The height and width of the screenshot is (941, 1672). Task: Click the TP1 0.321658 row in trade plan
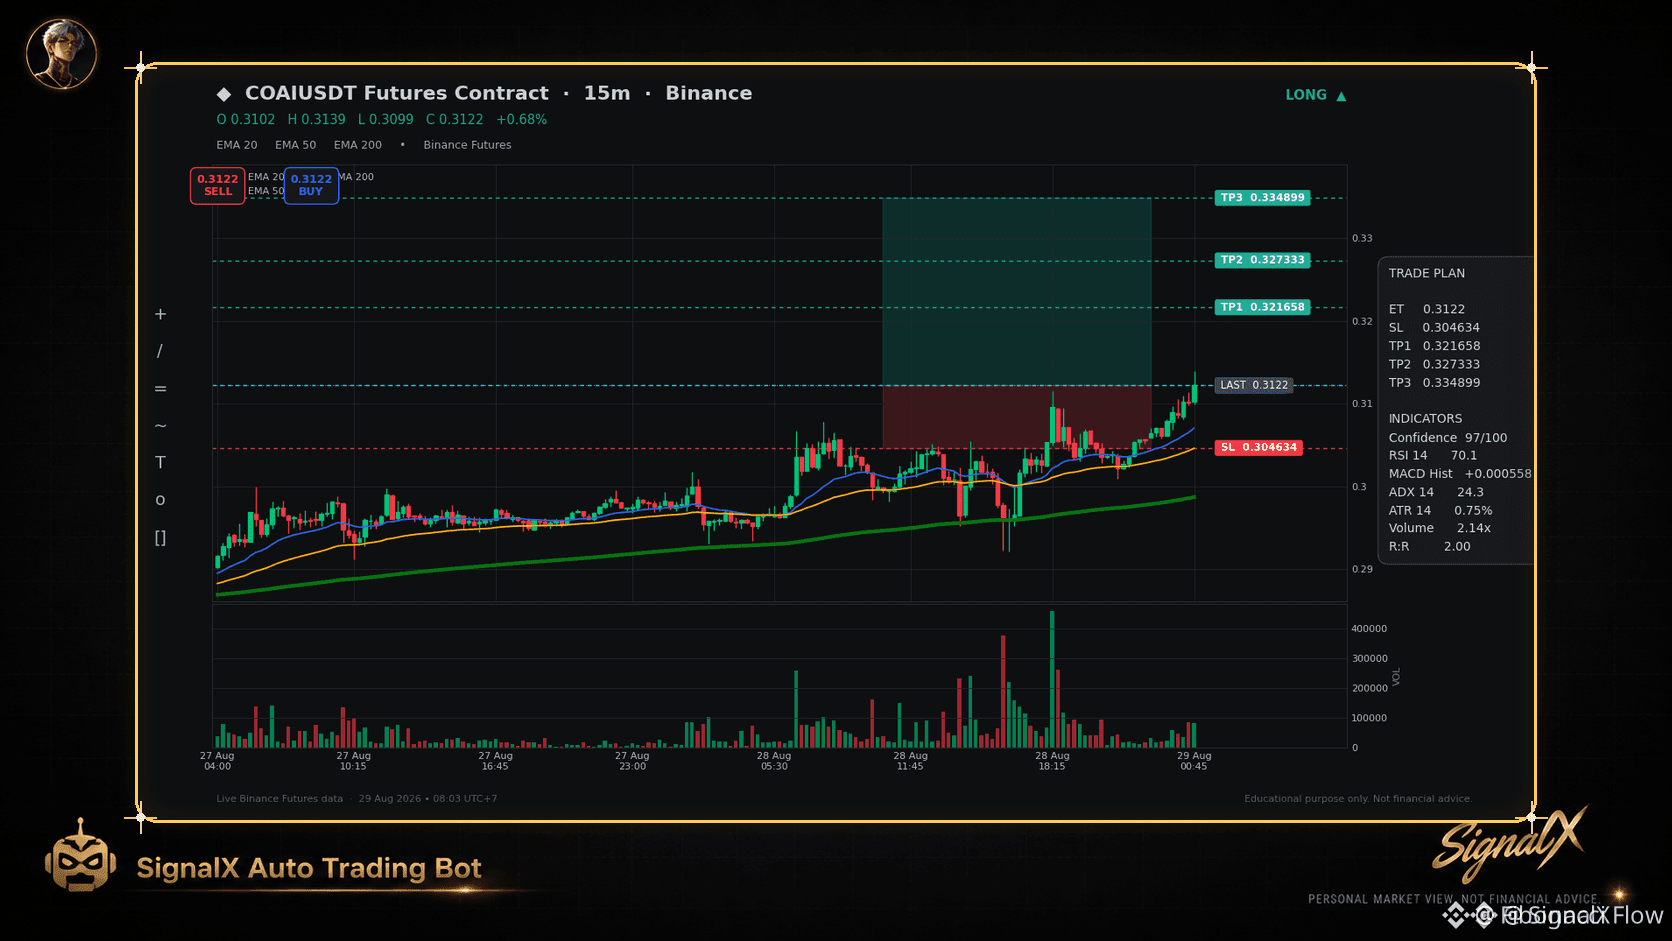[1434, 346]
